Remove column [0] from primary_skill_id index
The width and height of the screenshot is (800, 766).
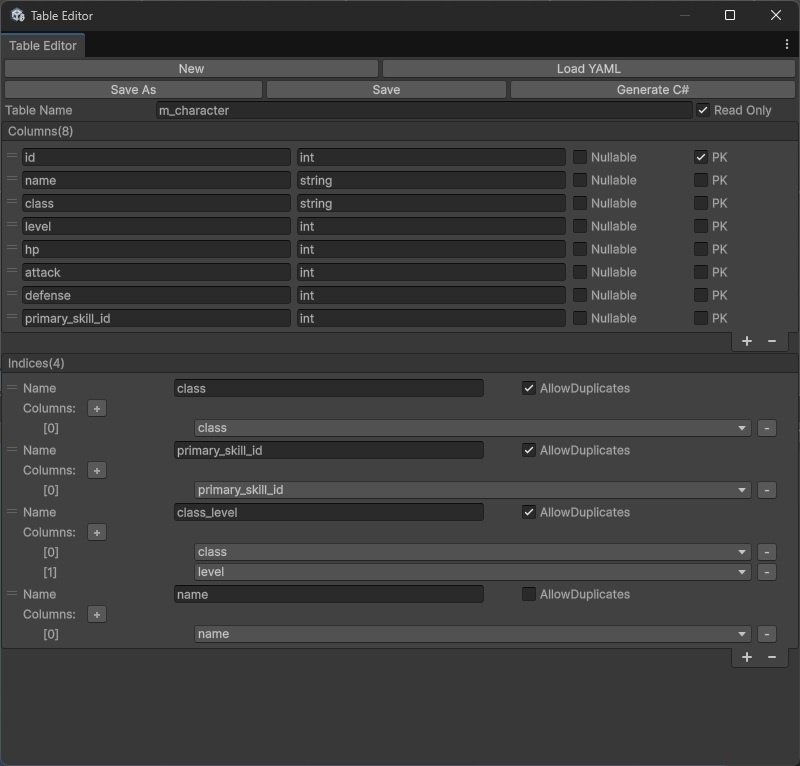point(766,490)
